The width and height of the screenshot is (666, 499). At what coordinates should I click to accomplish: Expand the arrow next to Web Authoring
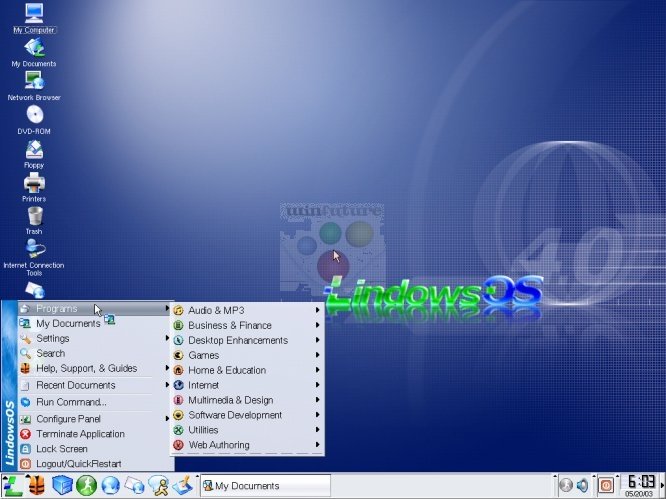tap(317, 445)
